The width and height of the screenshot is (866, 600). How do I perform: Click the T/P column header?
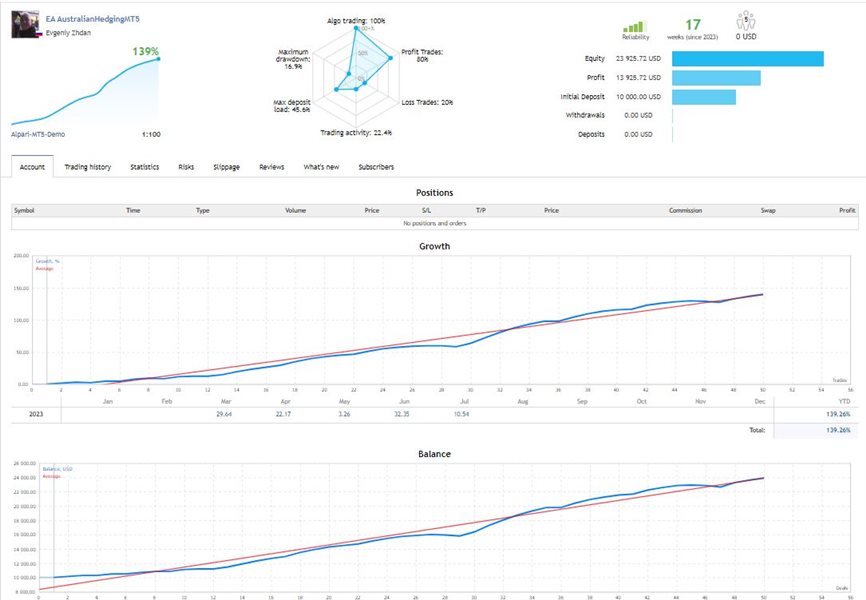point(480,210)
